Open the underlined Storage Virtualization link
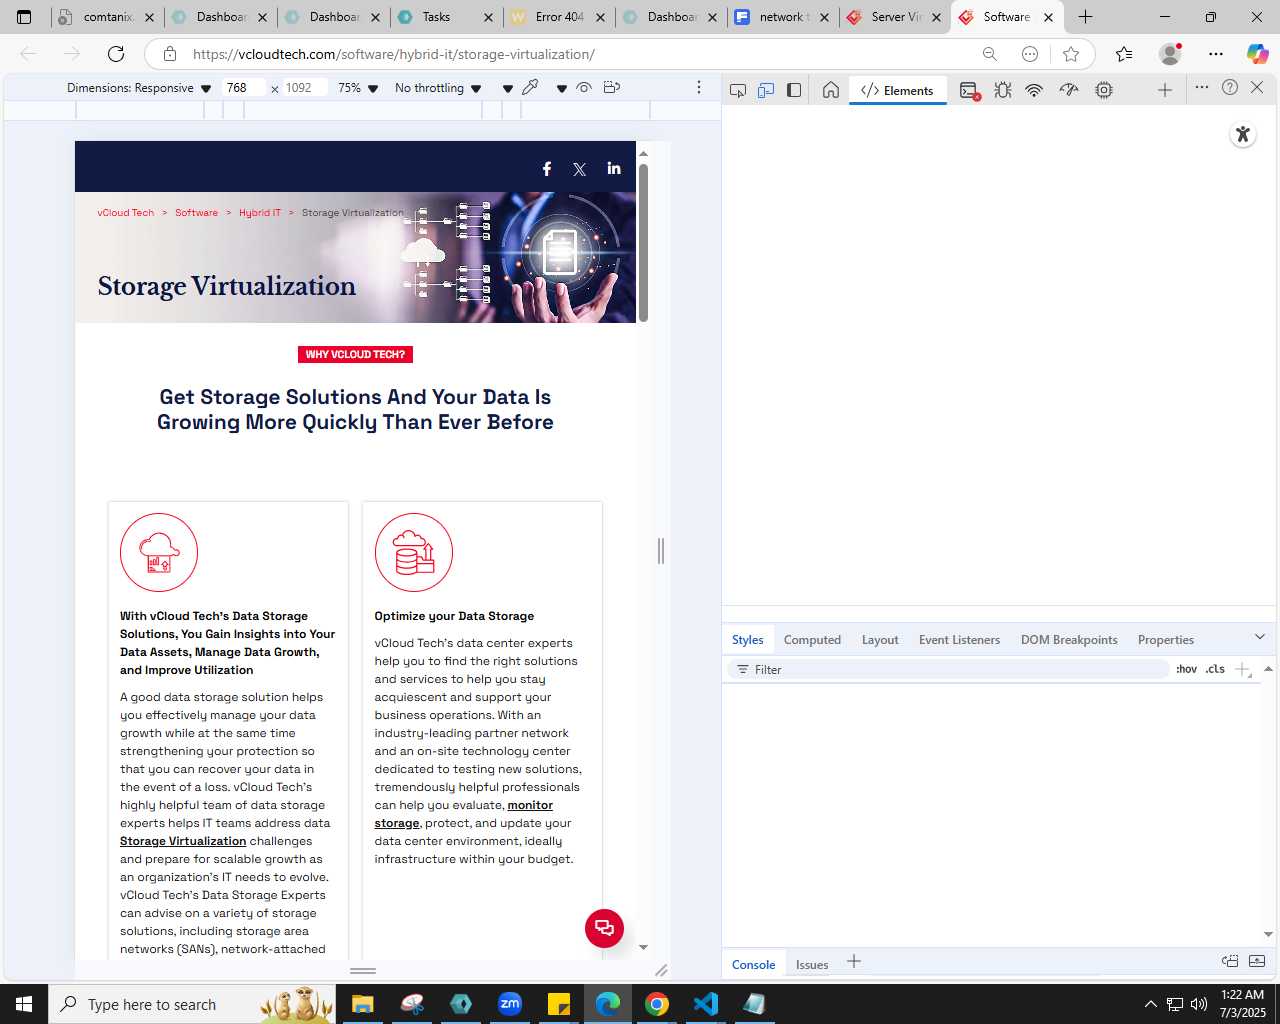The image size is (1280, 1024). coord(183,841)
